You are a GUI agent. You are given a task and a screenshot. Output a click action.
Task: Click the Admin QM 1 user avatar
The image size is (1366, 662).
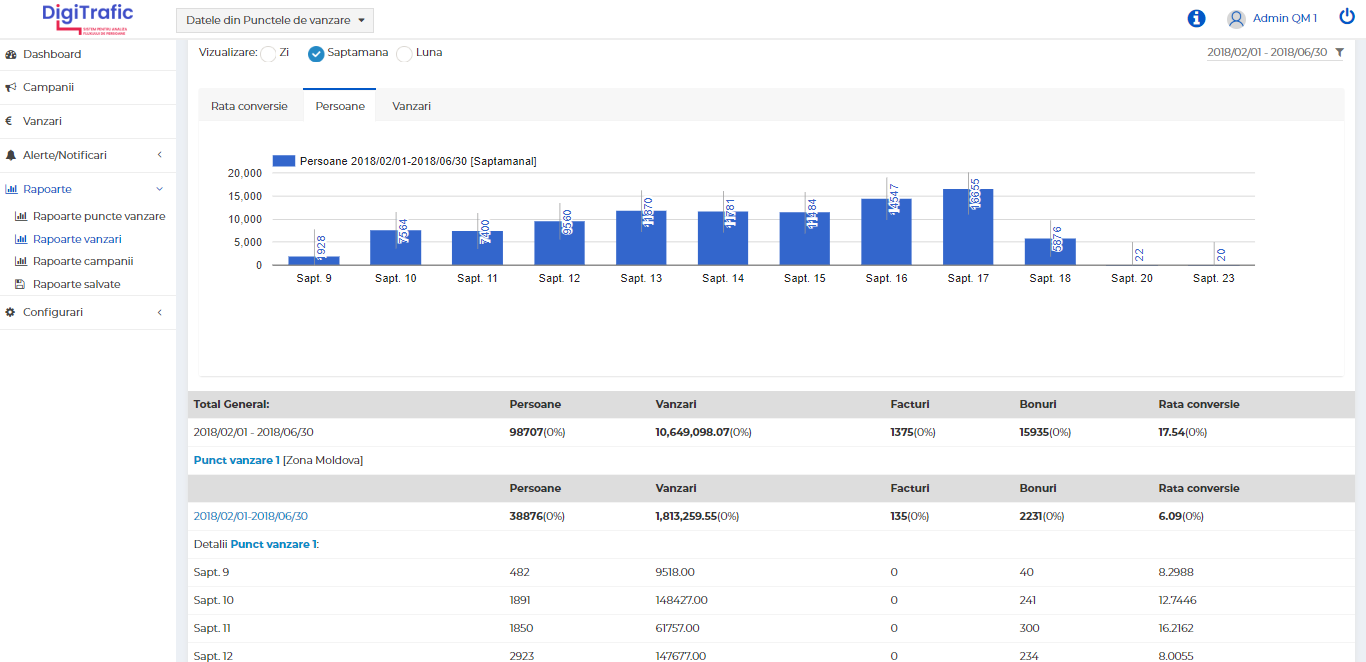pos(1237,18)
